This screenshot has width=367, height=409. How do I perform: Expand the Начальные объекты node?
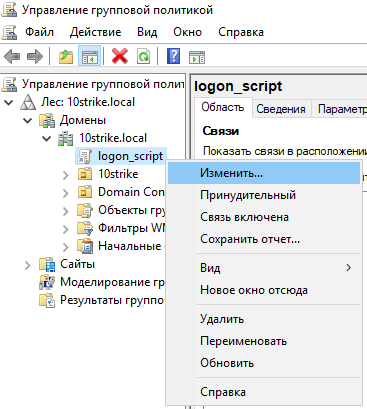(x=66, y=247)
